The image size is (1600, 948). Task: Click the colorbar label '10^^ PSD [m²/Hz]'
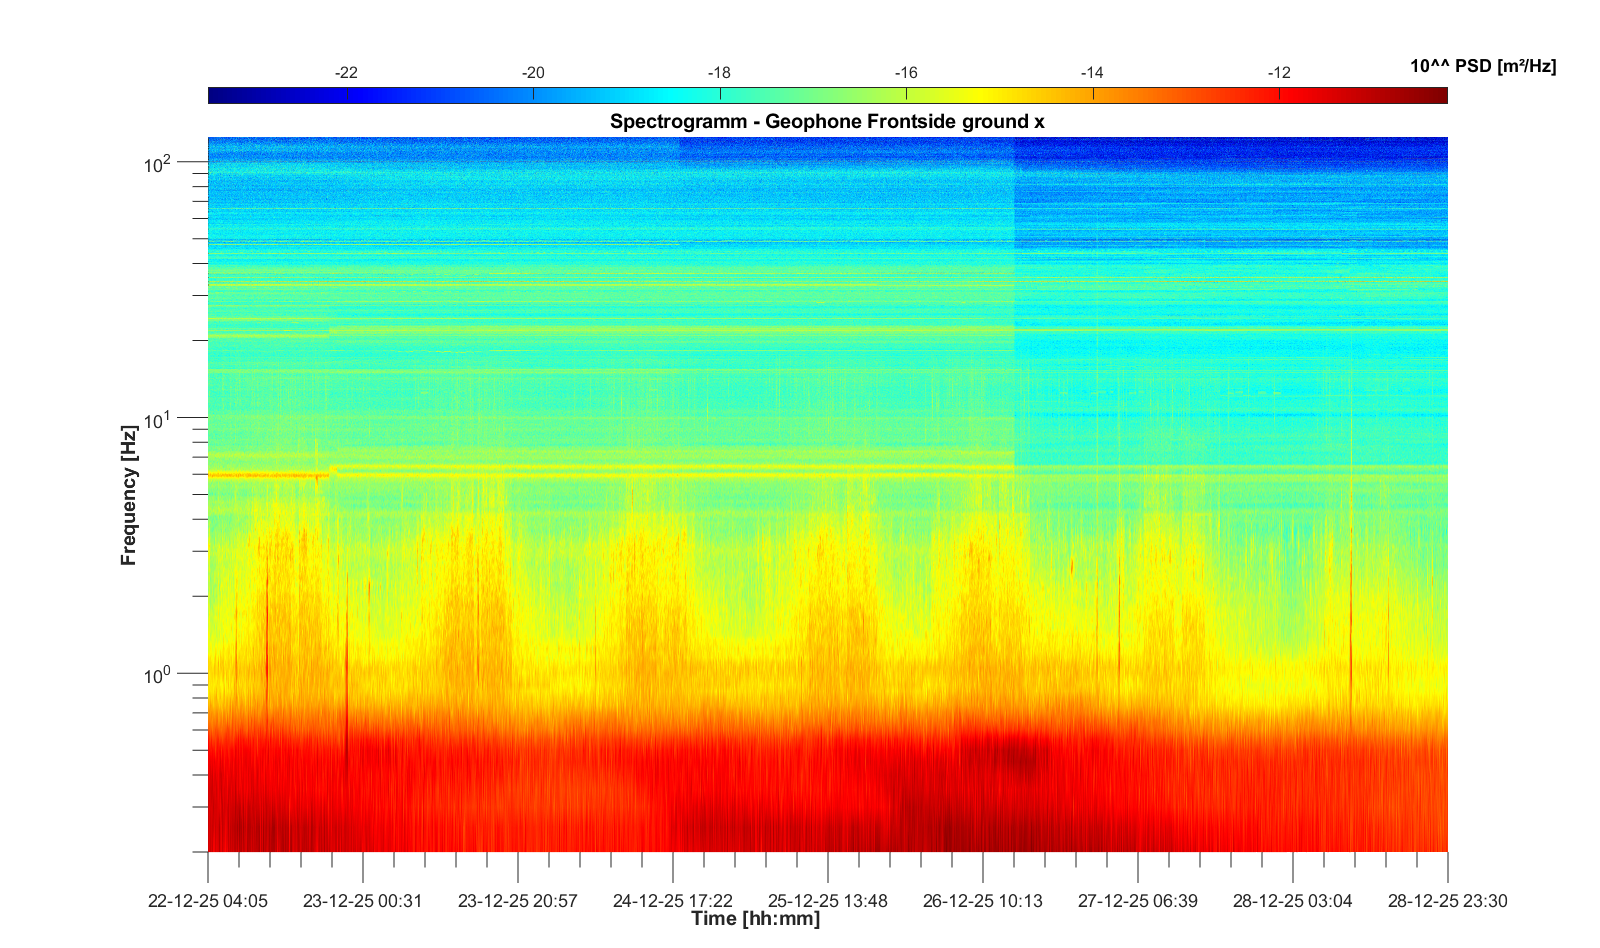click(x=1482, y=66)
